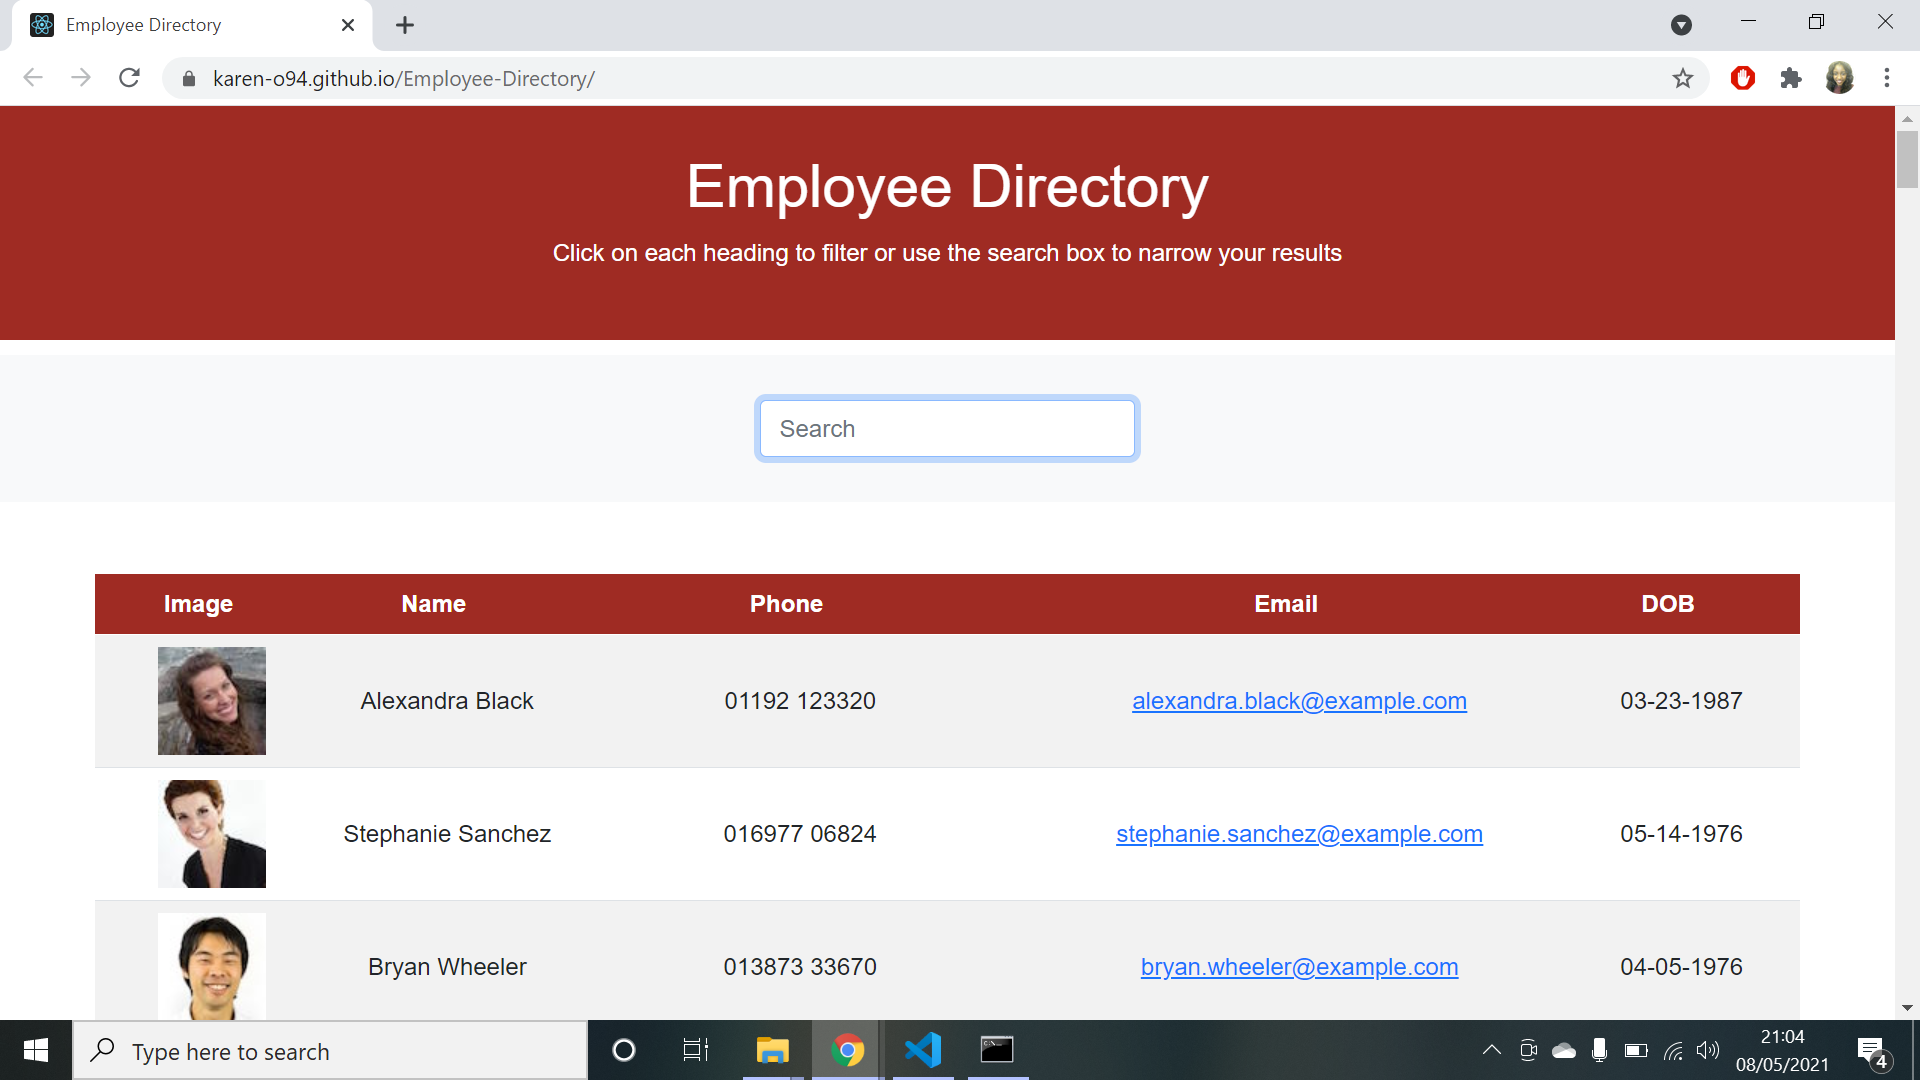Go back using the navigation arrow
Screen dimensions: 1920x1080
pos(33,78)
